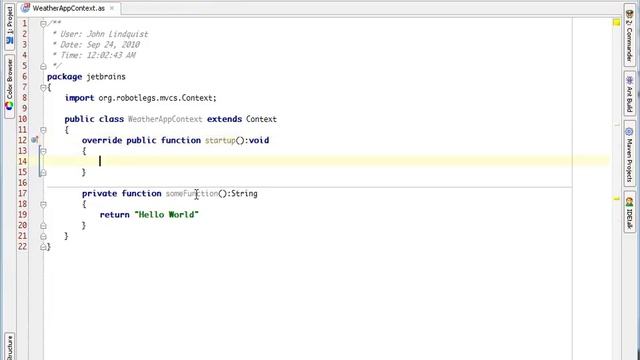Collapse the header comment at line 1
The height and width of the screenshot is (360, 640).
coord(43,24)
